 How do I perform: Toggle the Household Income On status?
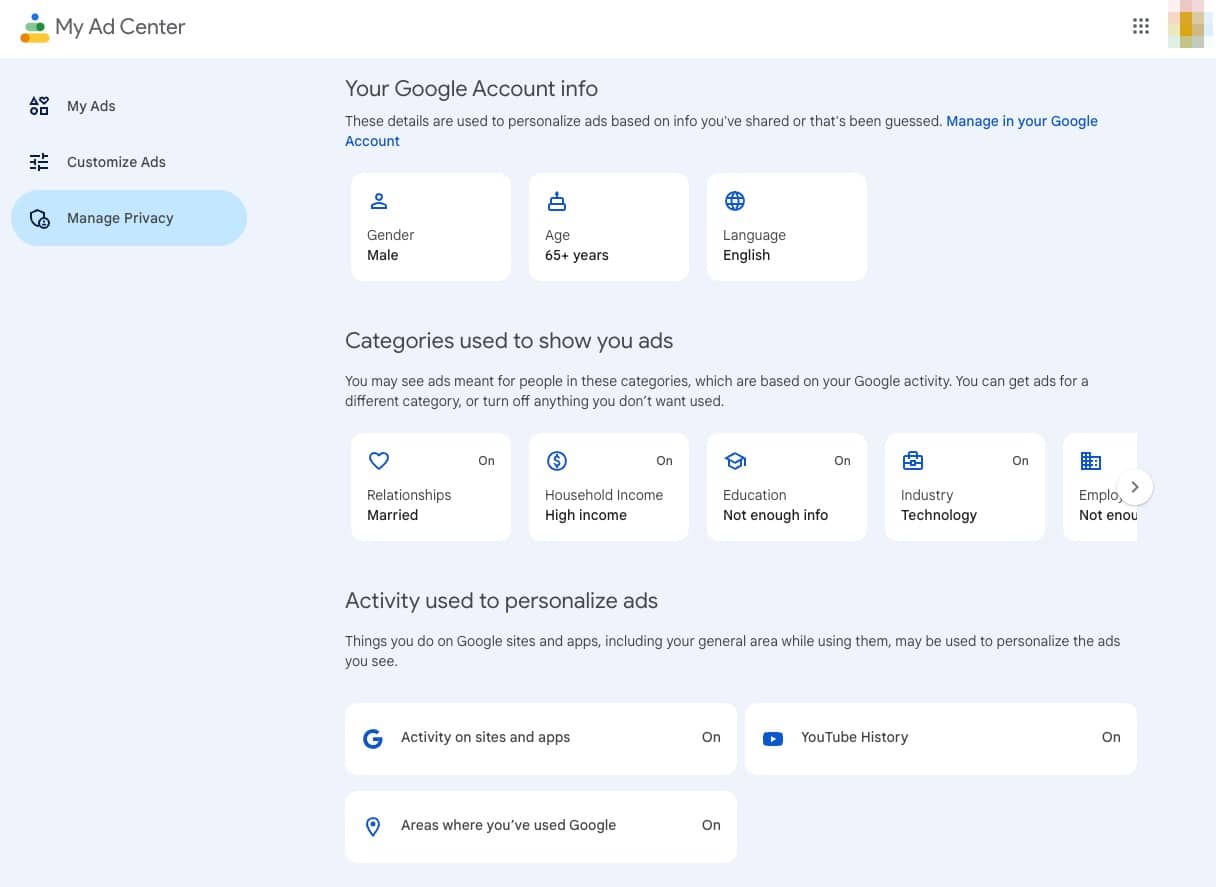664,461
